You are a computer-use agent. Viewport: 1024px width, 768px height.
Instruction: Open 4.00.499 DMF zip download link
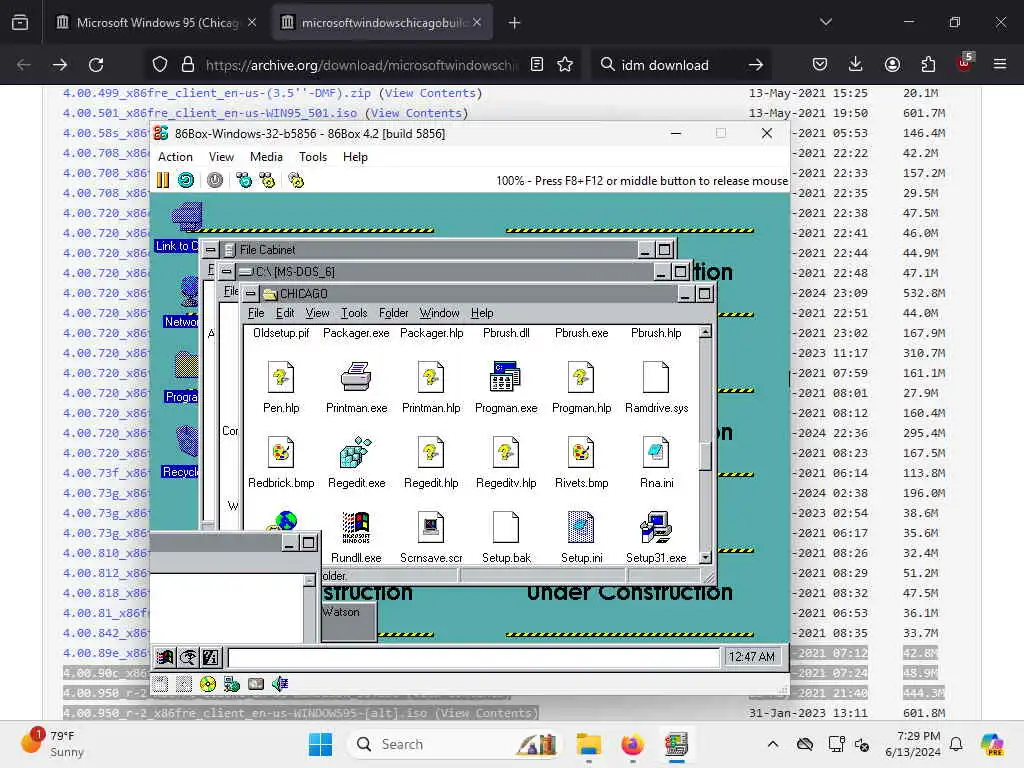tap(217, 93)
